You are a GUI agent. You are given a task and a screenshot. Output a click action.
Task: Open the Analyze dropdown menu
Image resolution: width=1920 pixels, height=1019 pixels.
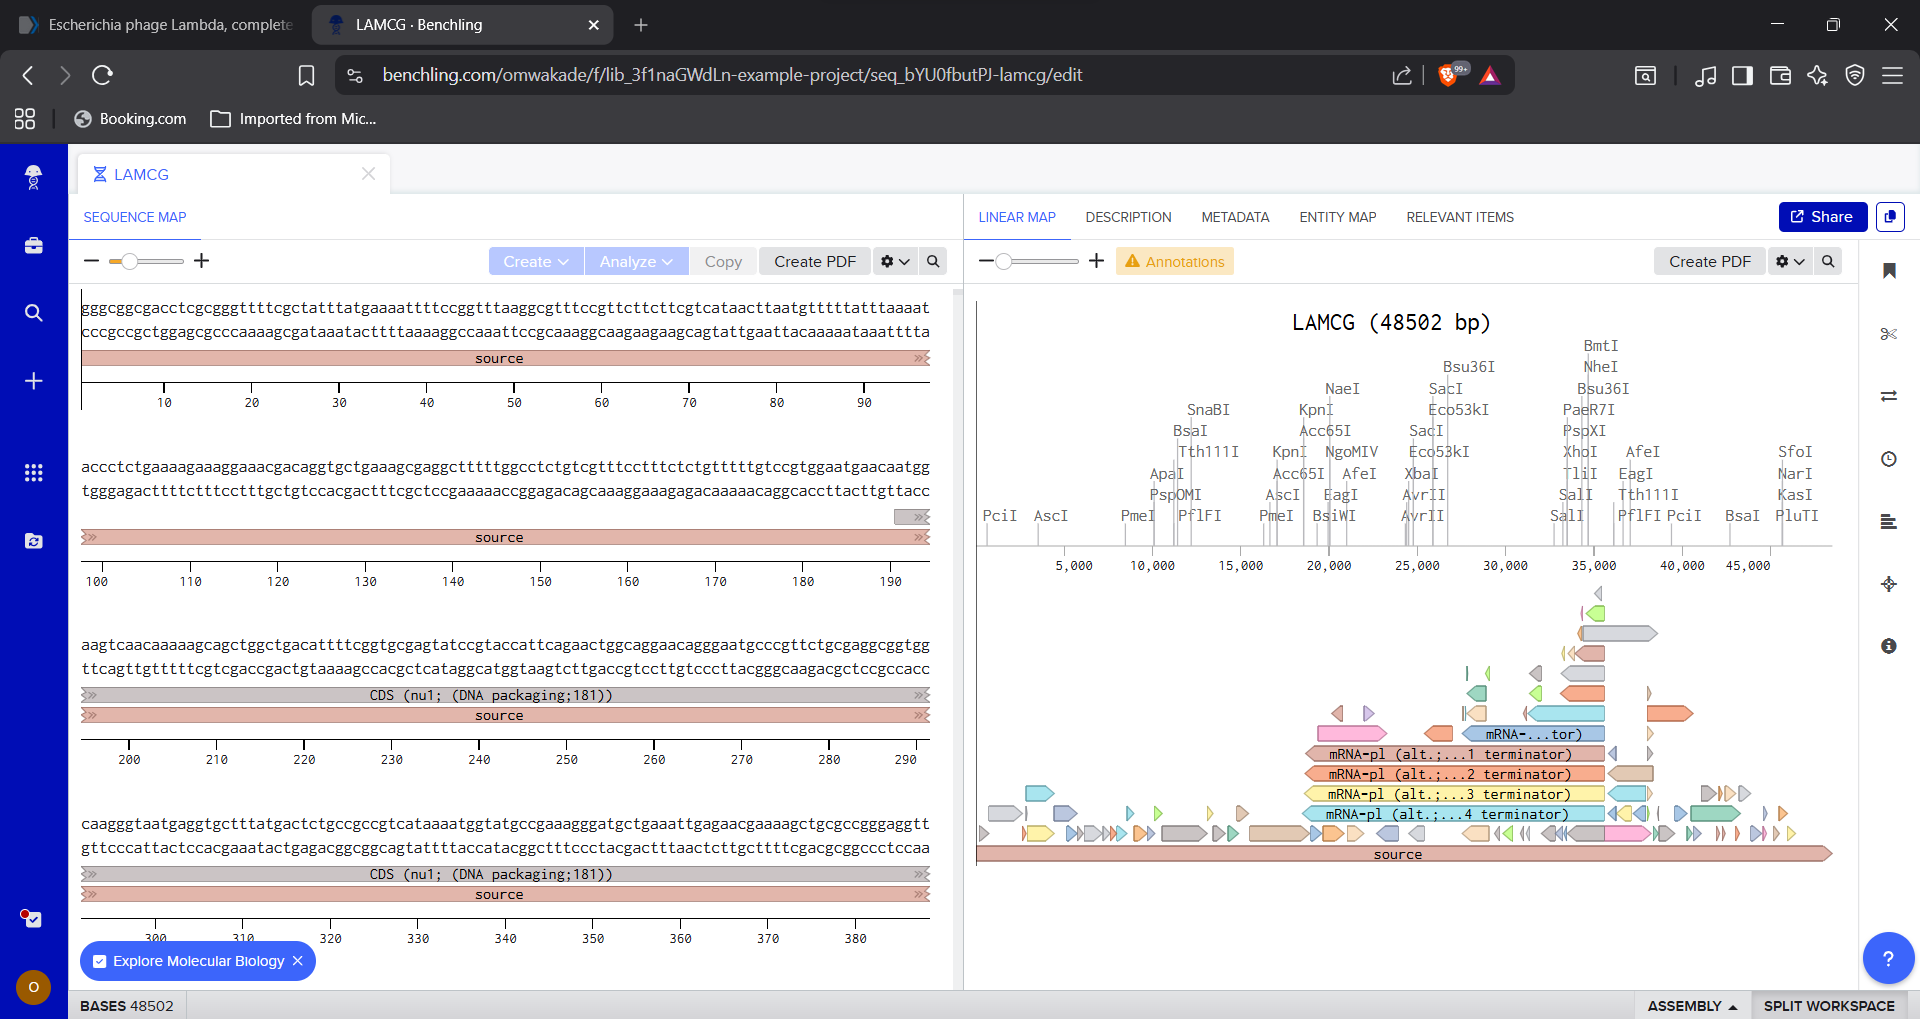[x=636, y=261]
